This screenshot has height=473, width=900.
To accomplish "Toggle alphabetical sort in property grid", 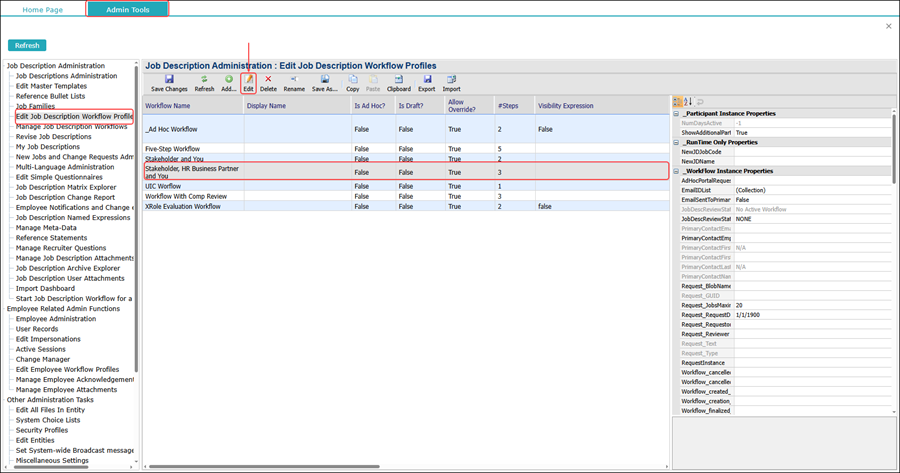I will [x=688, y=102].
